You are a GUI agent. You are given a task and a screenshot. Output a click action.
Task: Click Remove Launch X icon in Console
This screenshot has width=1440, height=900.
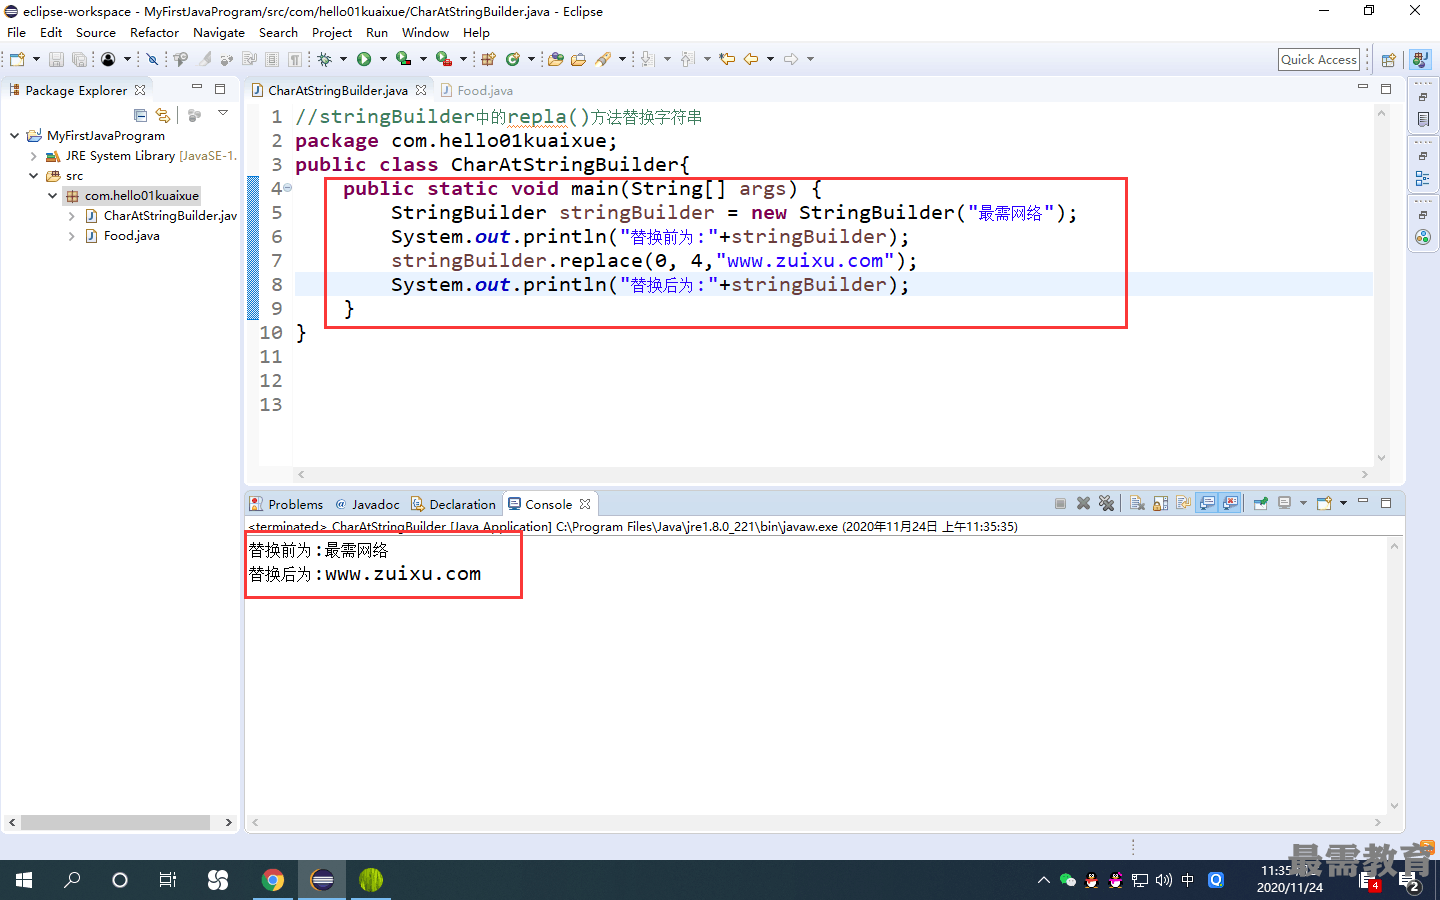pos(1083,503)
